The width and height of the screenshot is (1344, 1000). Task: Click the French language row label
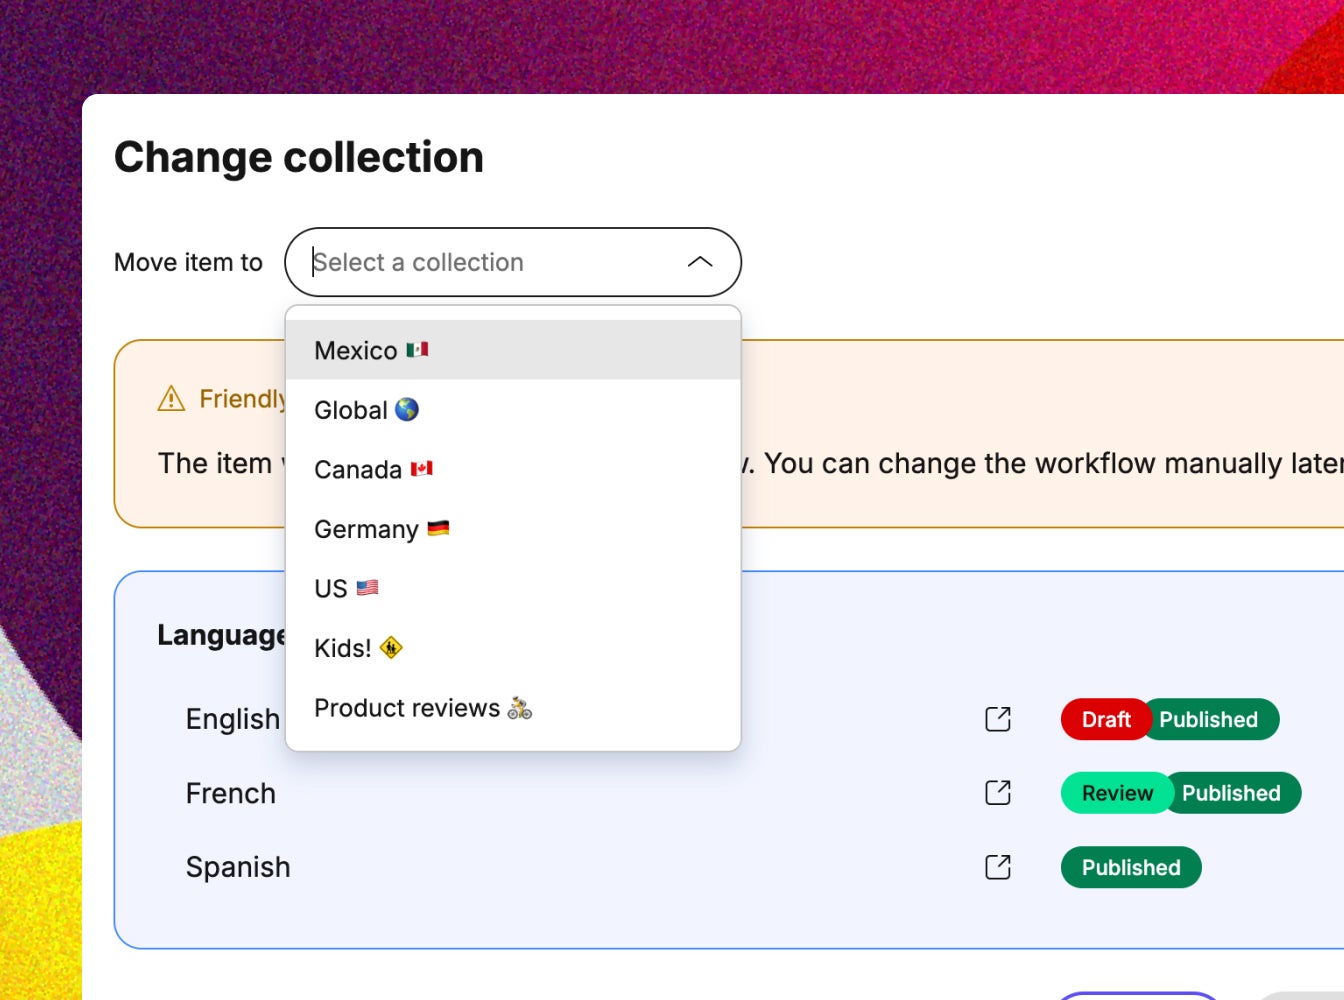pyautogui.click(x=231, y=793)
